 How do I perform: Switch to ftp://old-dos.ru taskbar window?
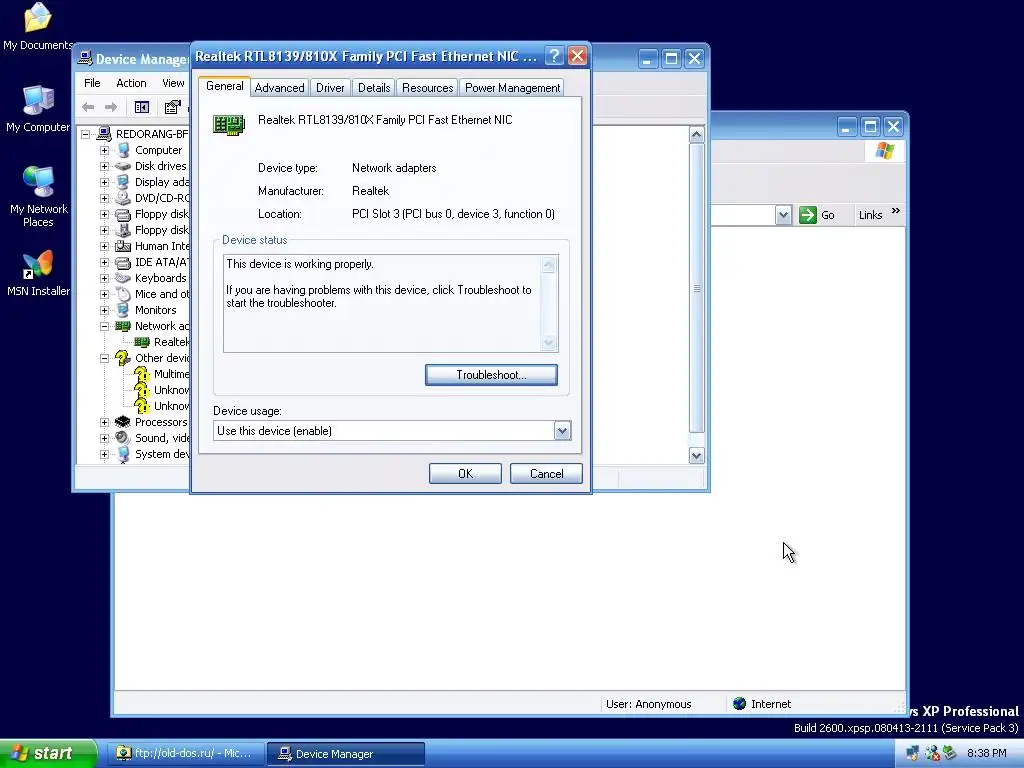[185, 754]
